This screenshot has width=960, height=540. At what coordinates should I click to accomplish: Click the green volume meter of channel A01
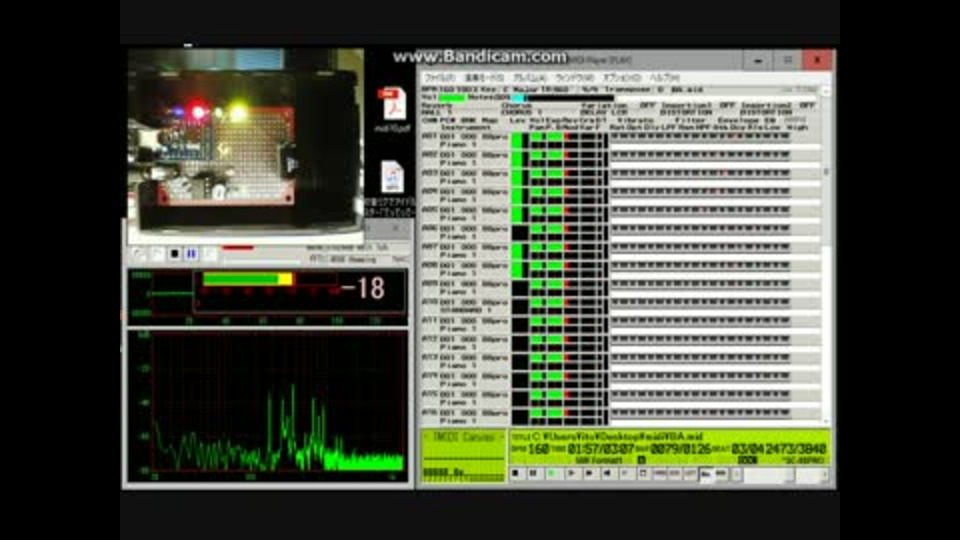517,141
